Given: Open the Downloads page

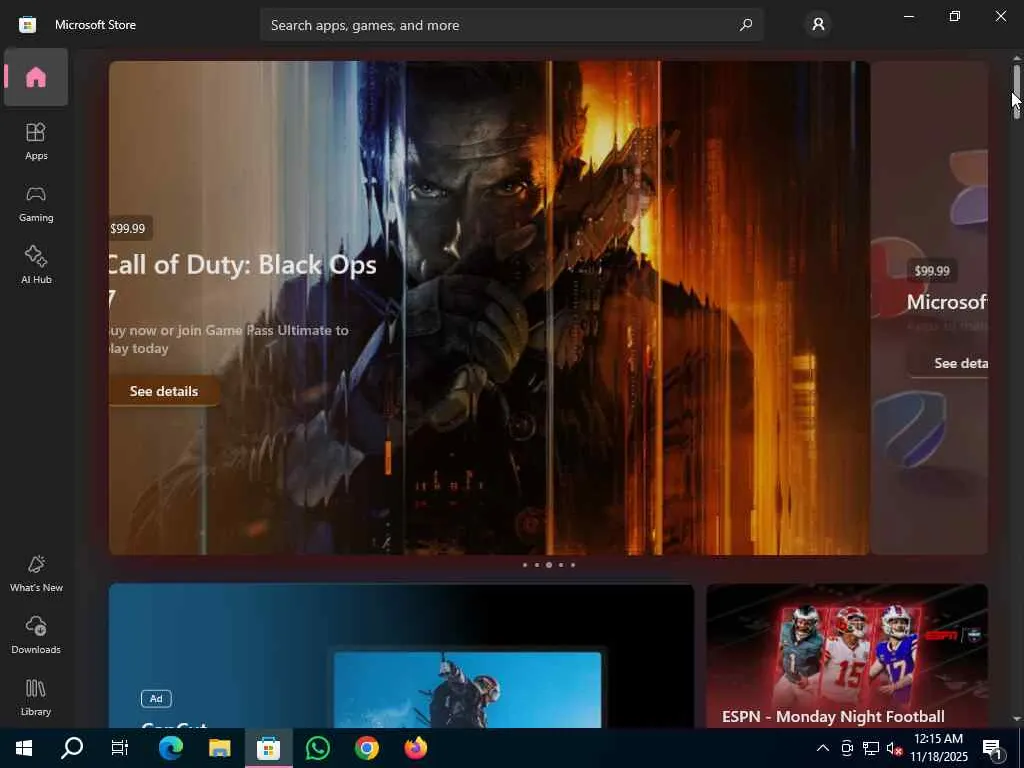Looking at the screenshot, I should 36,635.
